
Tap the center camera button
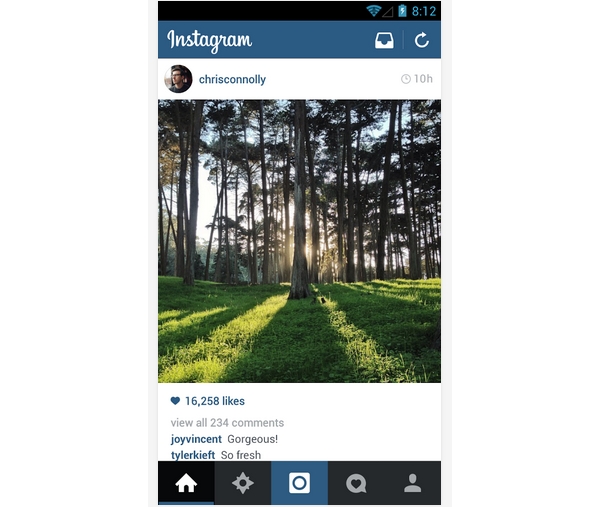tap(299, 483)
